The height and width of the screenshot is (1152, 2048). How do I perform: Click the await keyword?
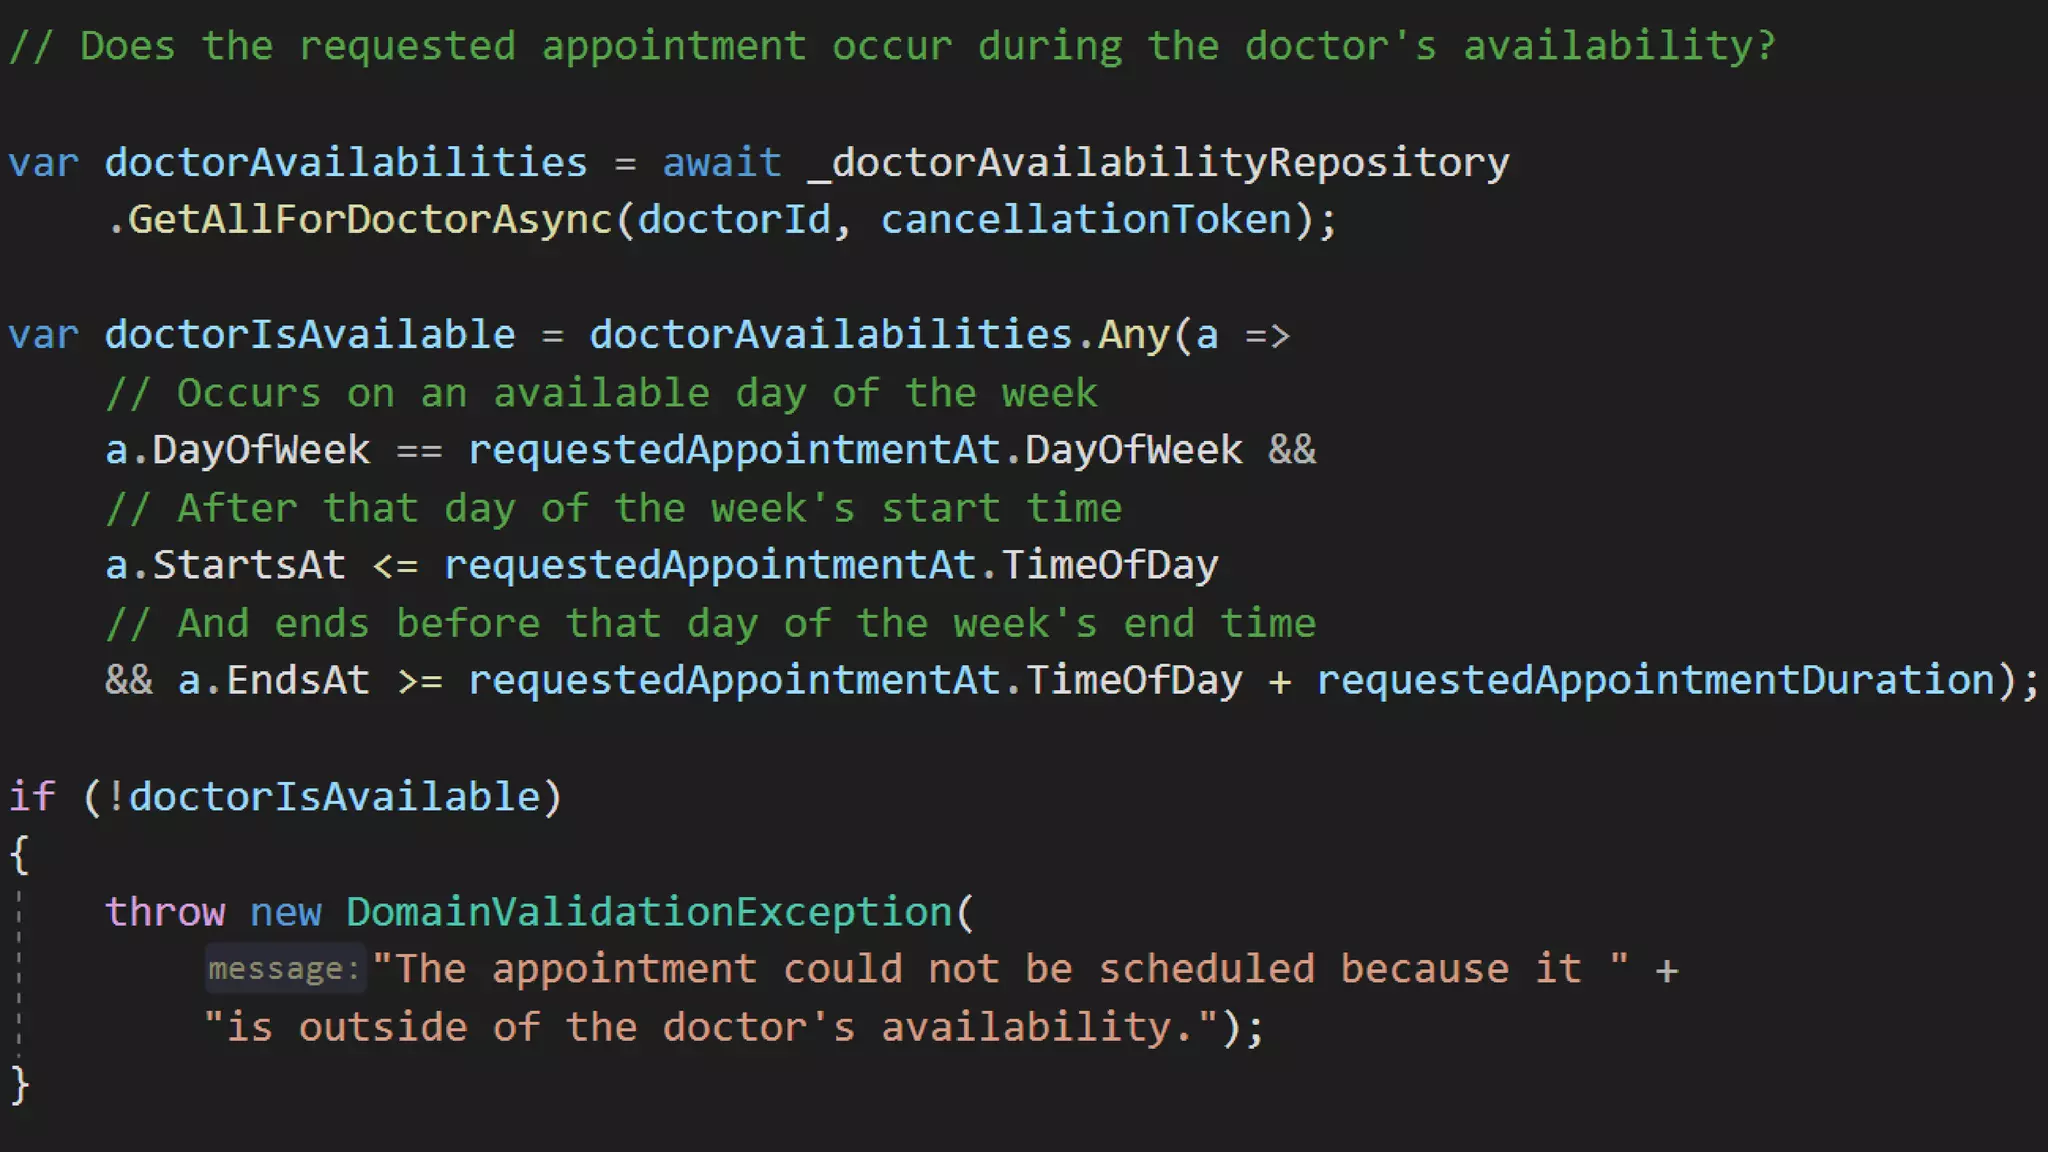tap(722, 162)
